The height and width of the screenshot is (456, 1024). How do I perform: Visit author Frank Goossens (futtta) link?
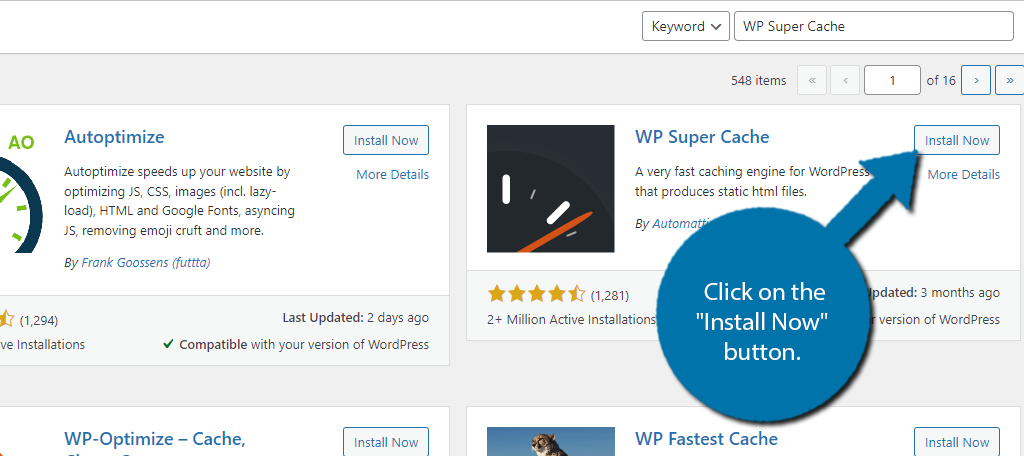click(x=146, y=263)
